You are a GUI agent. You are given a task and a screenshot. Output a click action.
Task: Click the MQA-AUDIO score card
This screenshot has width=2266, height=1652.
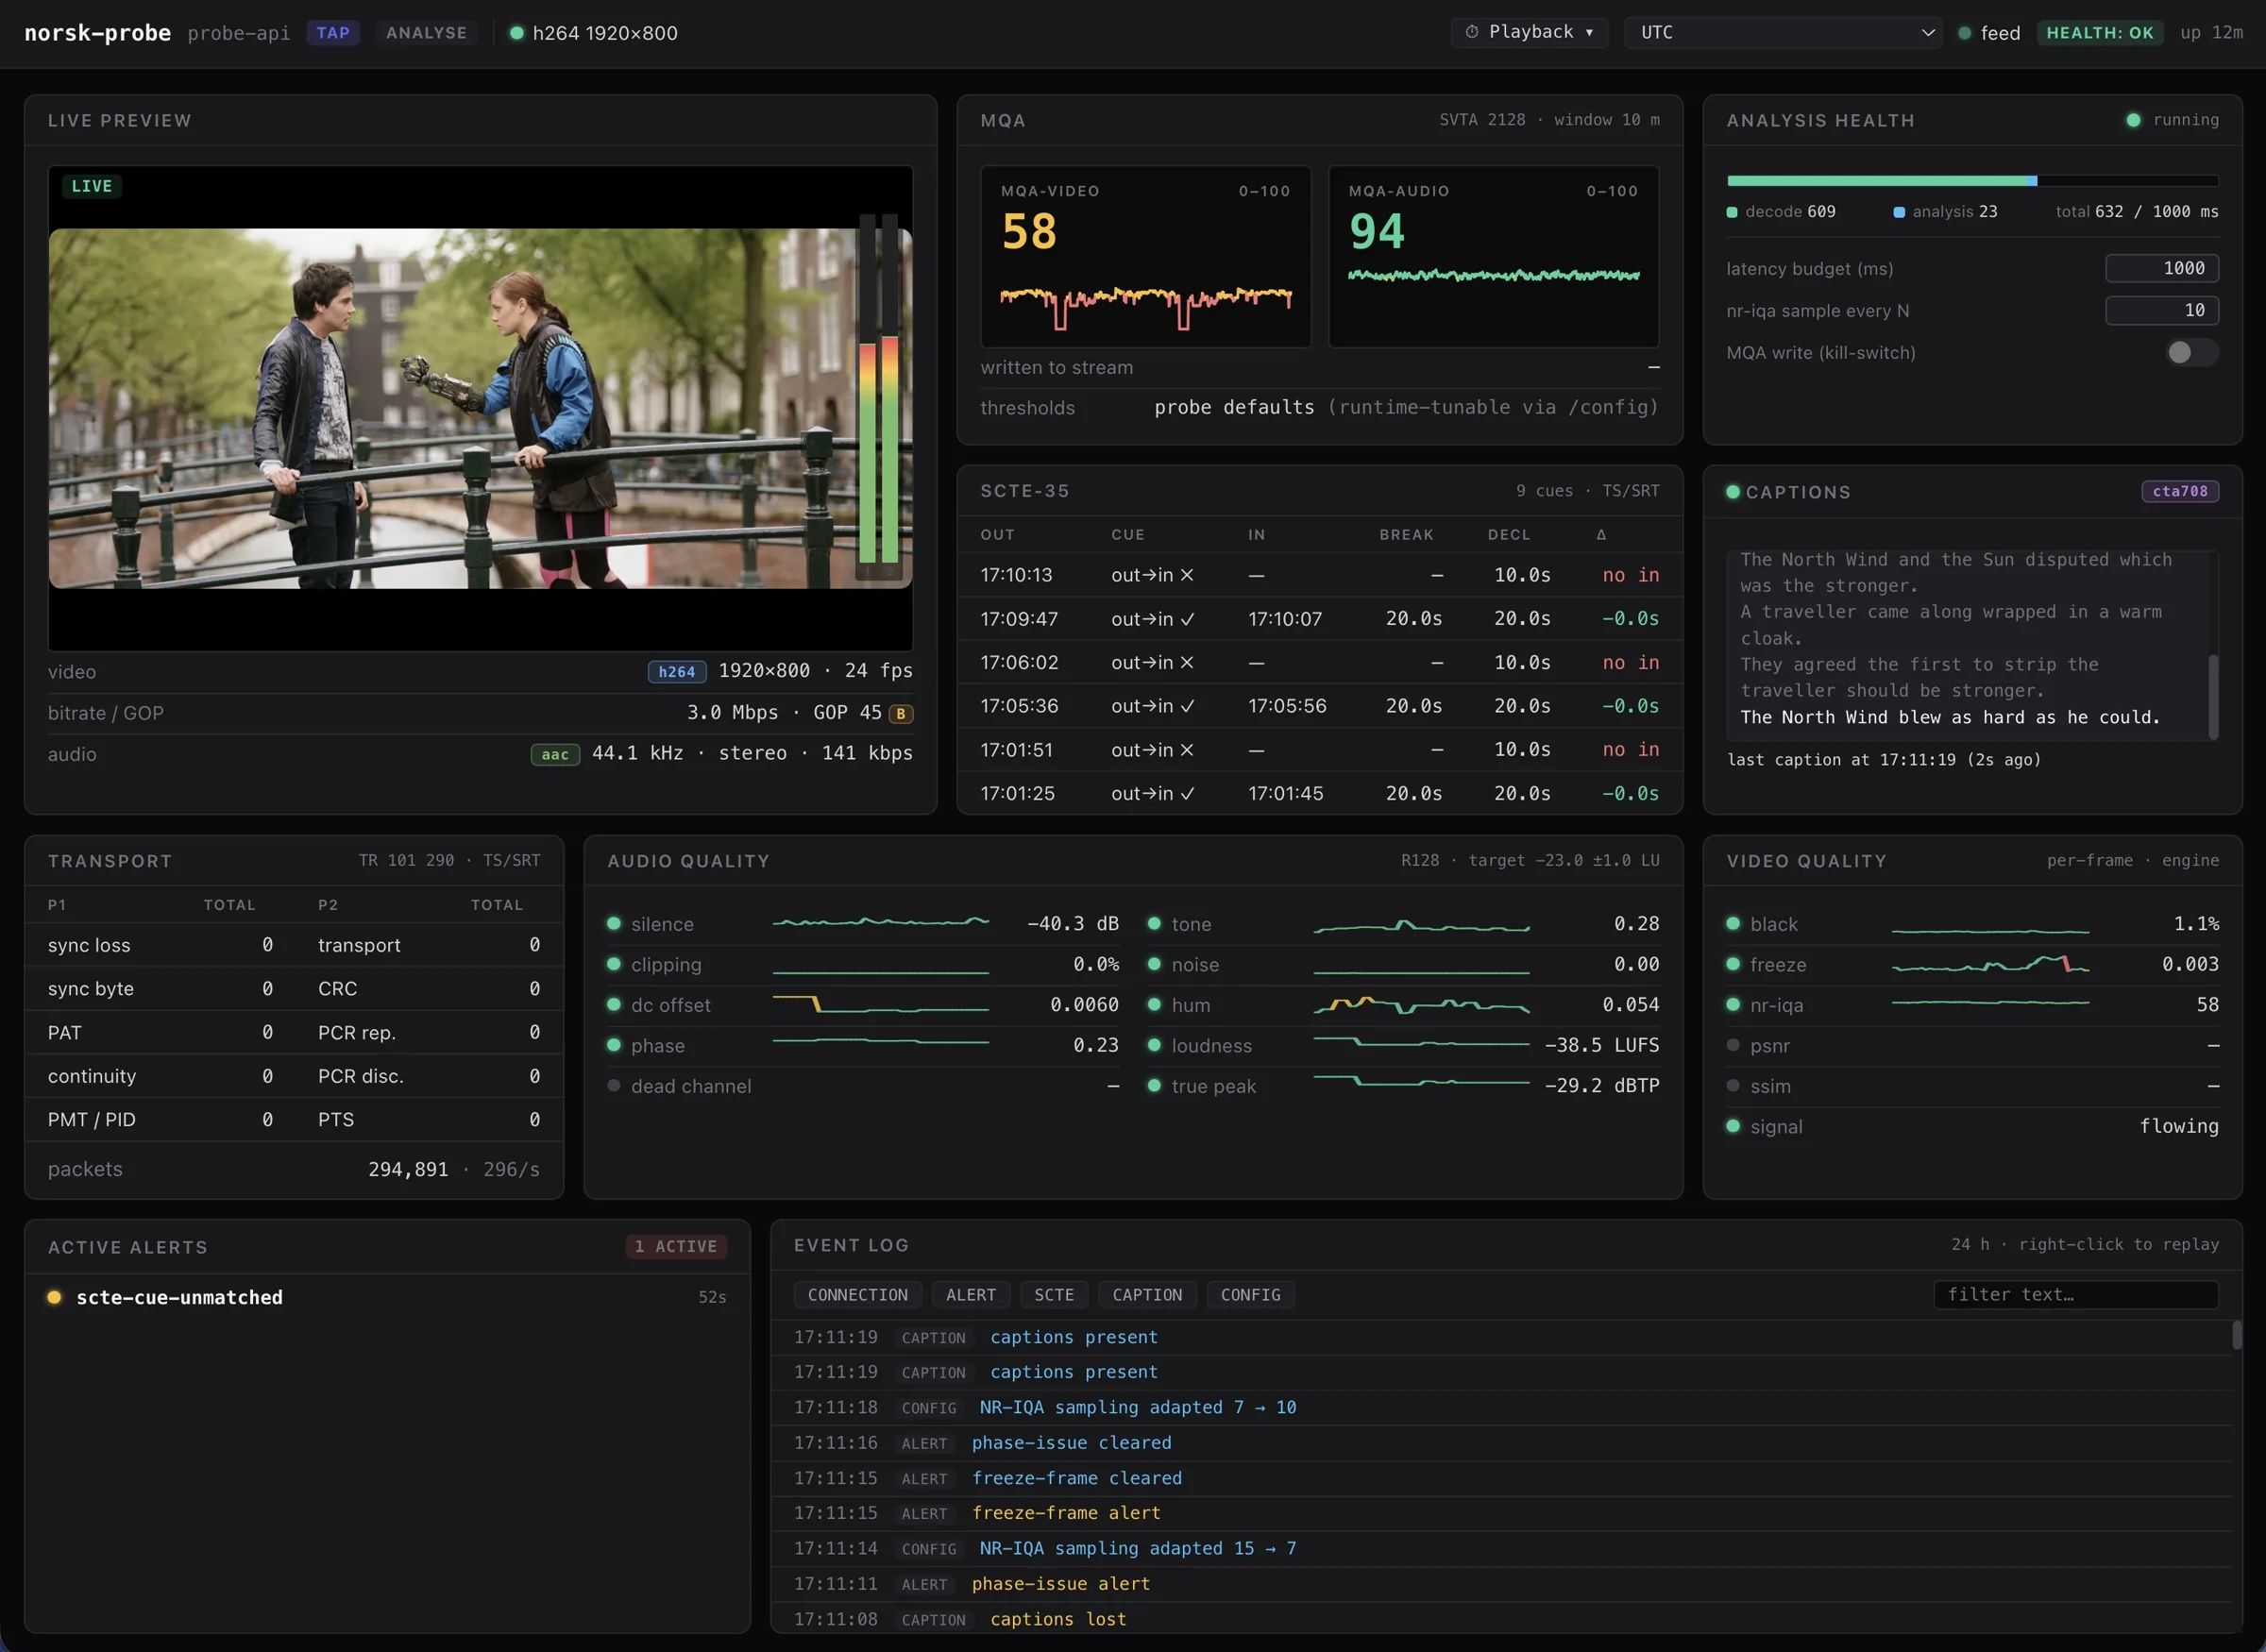click(x=1493, y=257)
